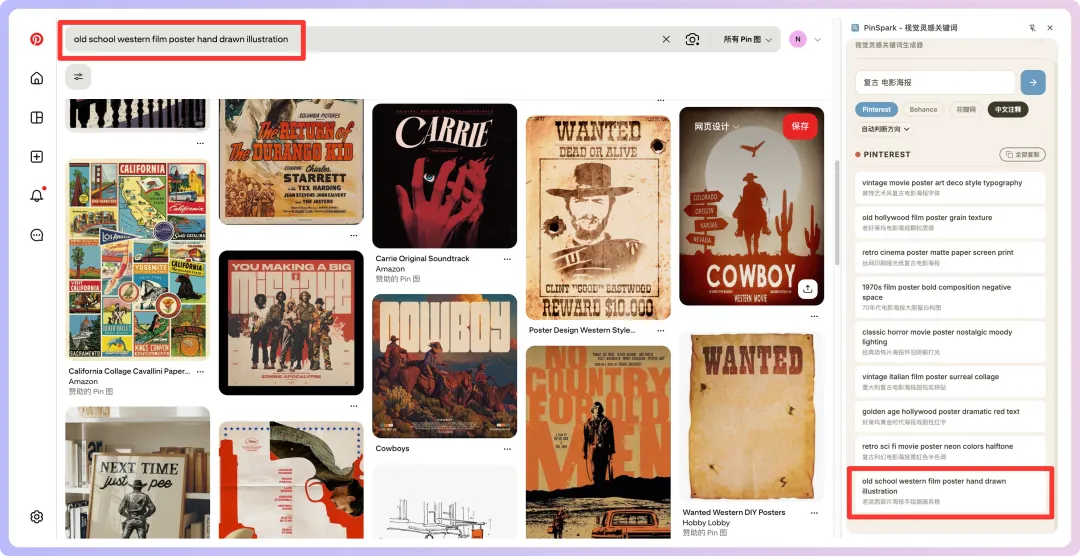Viewport: 1080px width, 556px height.
Task: Select keyword classic horror movie poster nostalgic moody lighting
Action: tap(950, 341)
